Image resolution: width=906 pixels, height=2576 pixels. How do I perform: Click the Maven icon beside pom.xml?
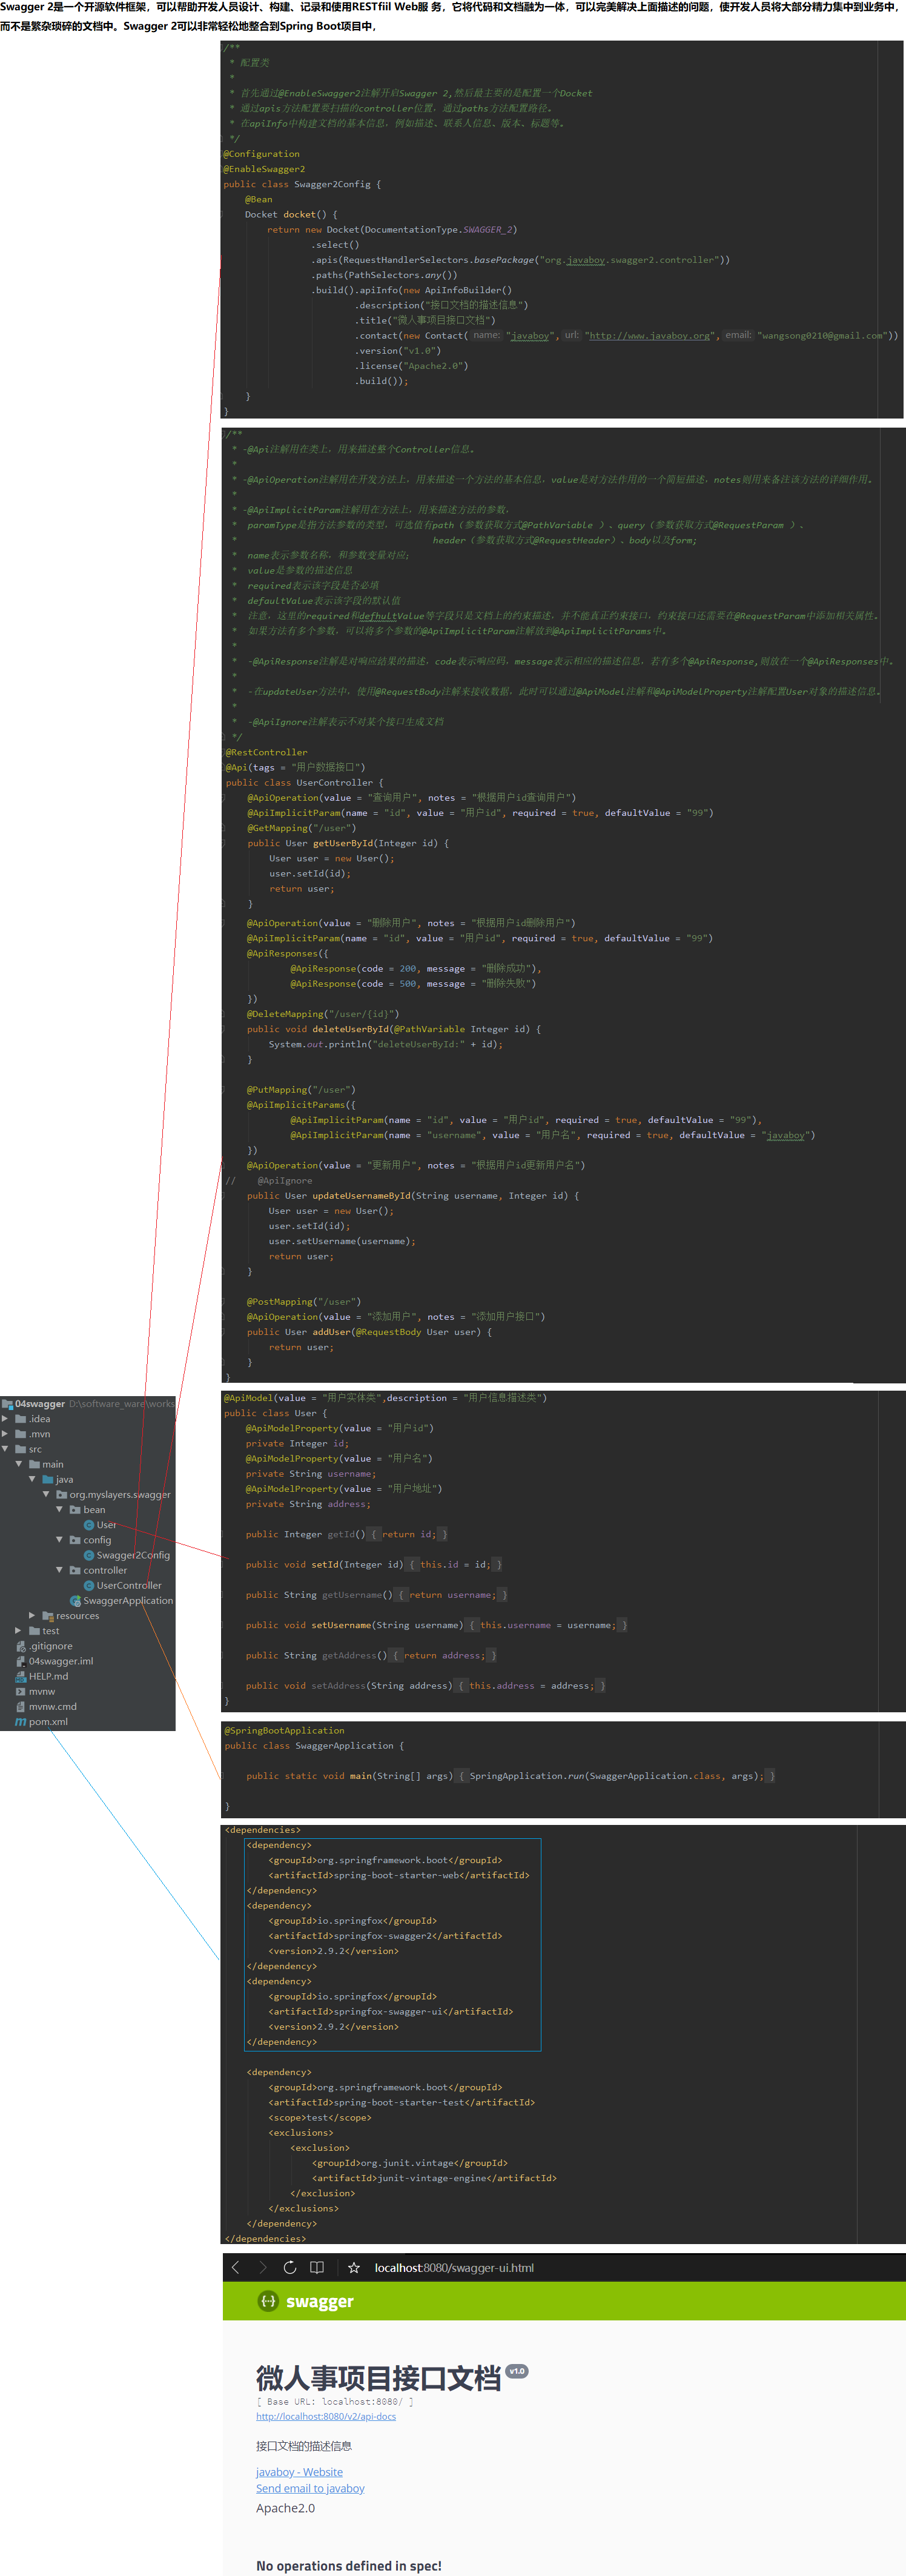tap(21, 1722)
